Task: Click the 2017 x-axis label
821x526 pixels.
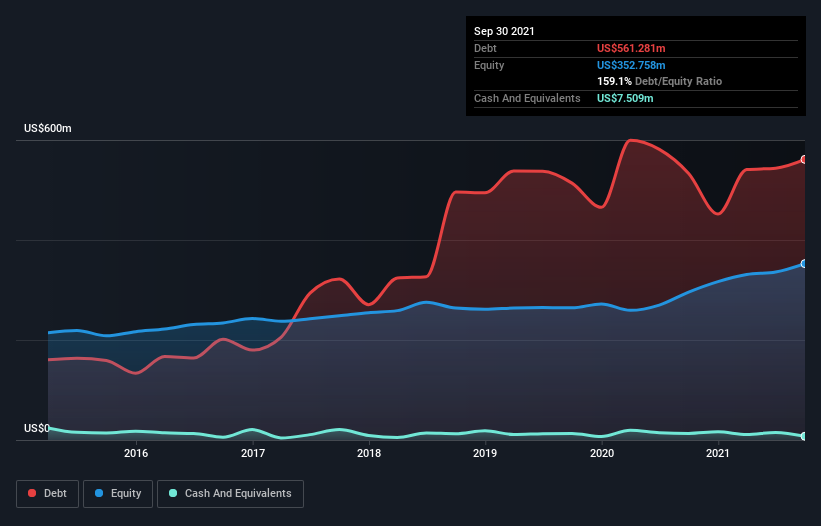Action: [253, 454]
